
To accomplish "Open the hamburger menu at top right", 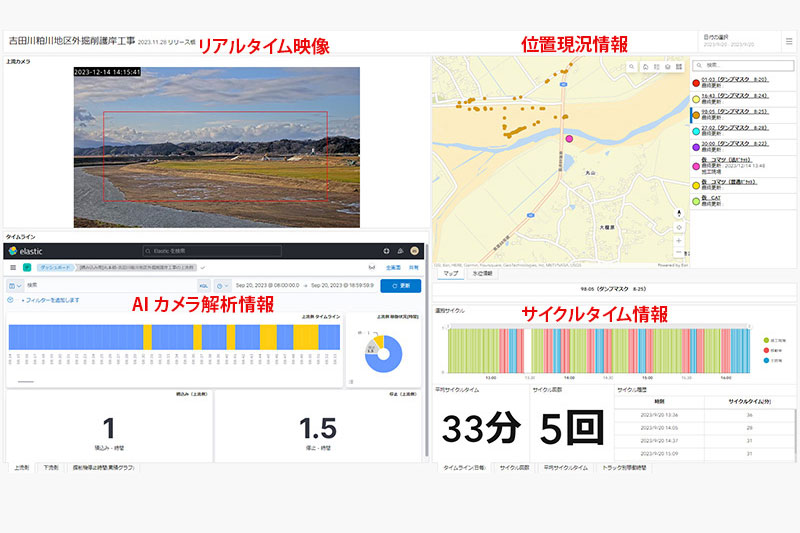I will click(x=788, y=41).
